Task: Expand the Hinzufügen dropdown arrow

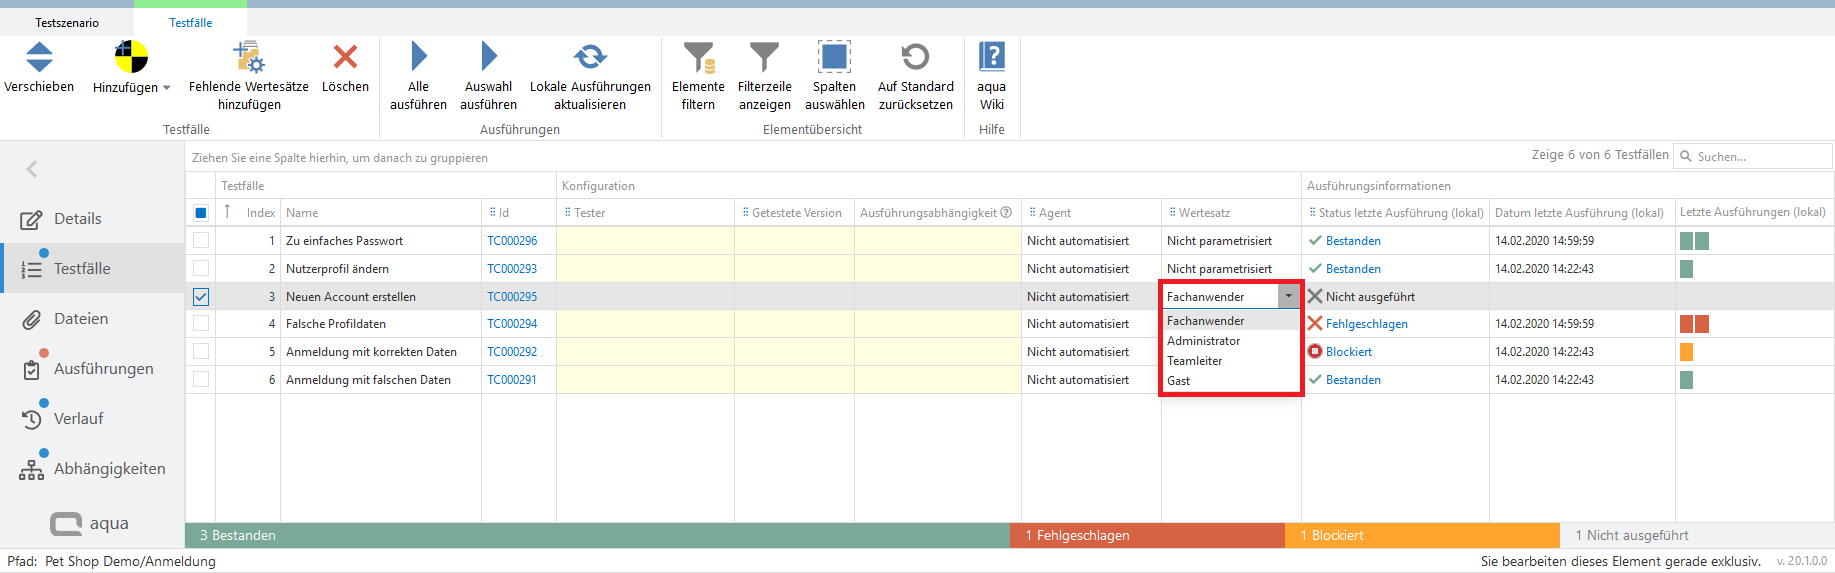Action: pyautogui.click(x=167, y=88)
